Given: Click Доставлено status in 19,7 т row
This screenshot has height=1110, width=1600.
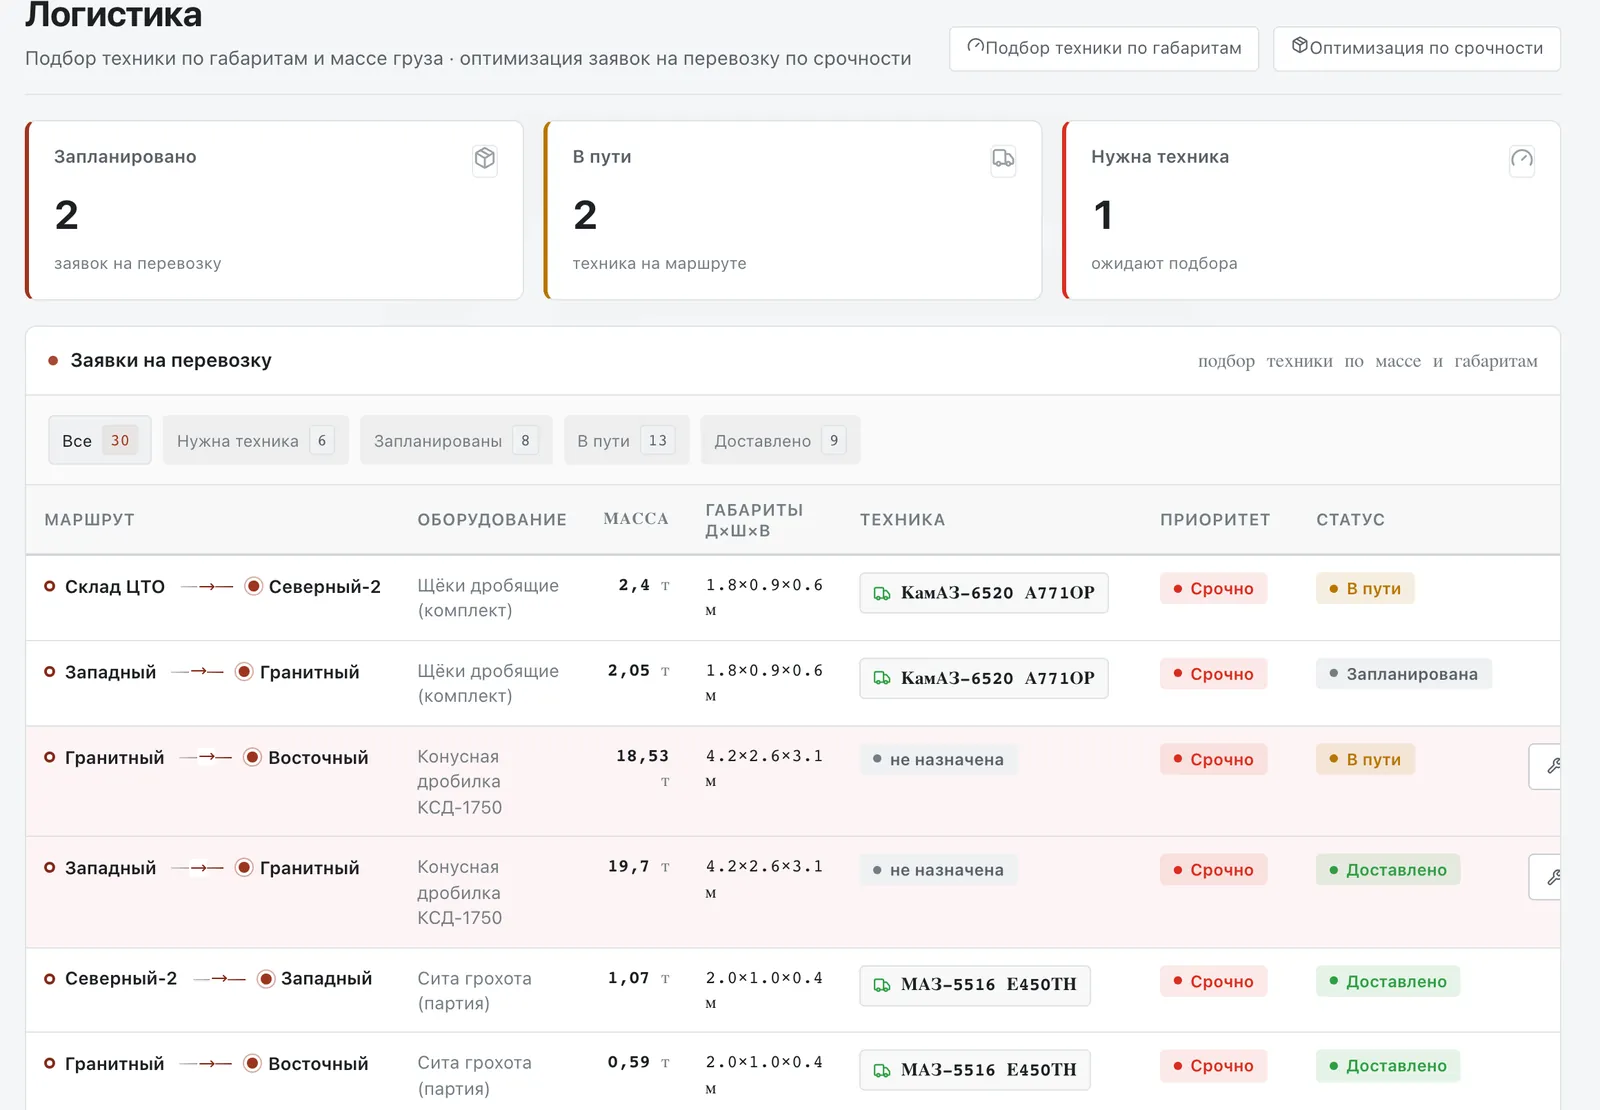Looking at the screenshot, I should (1388, 870).
